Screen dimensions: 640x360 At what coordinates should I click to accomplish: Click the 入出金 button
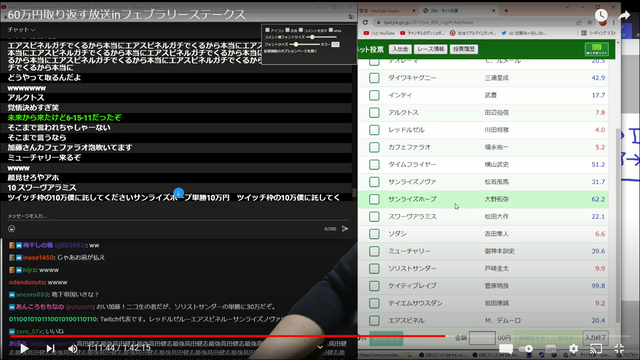click(400, 49)
